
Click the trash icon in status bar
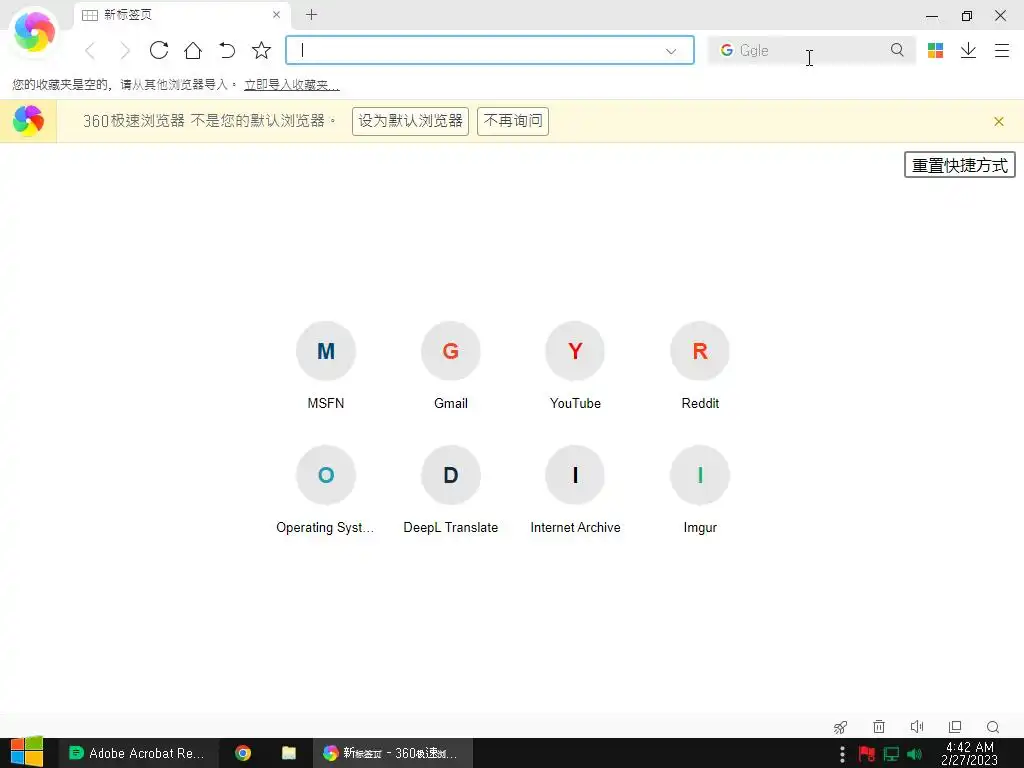click(879, 726)
